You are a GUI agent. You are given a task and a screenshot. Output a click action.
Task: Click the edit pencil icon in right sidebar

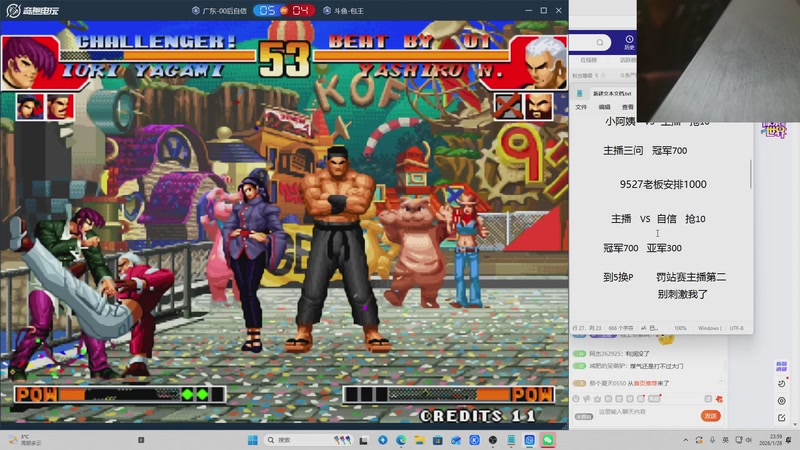coord(782,418)
